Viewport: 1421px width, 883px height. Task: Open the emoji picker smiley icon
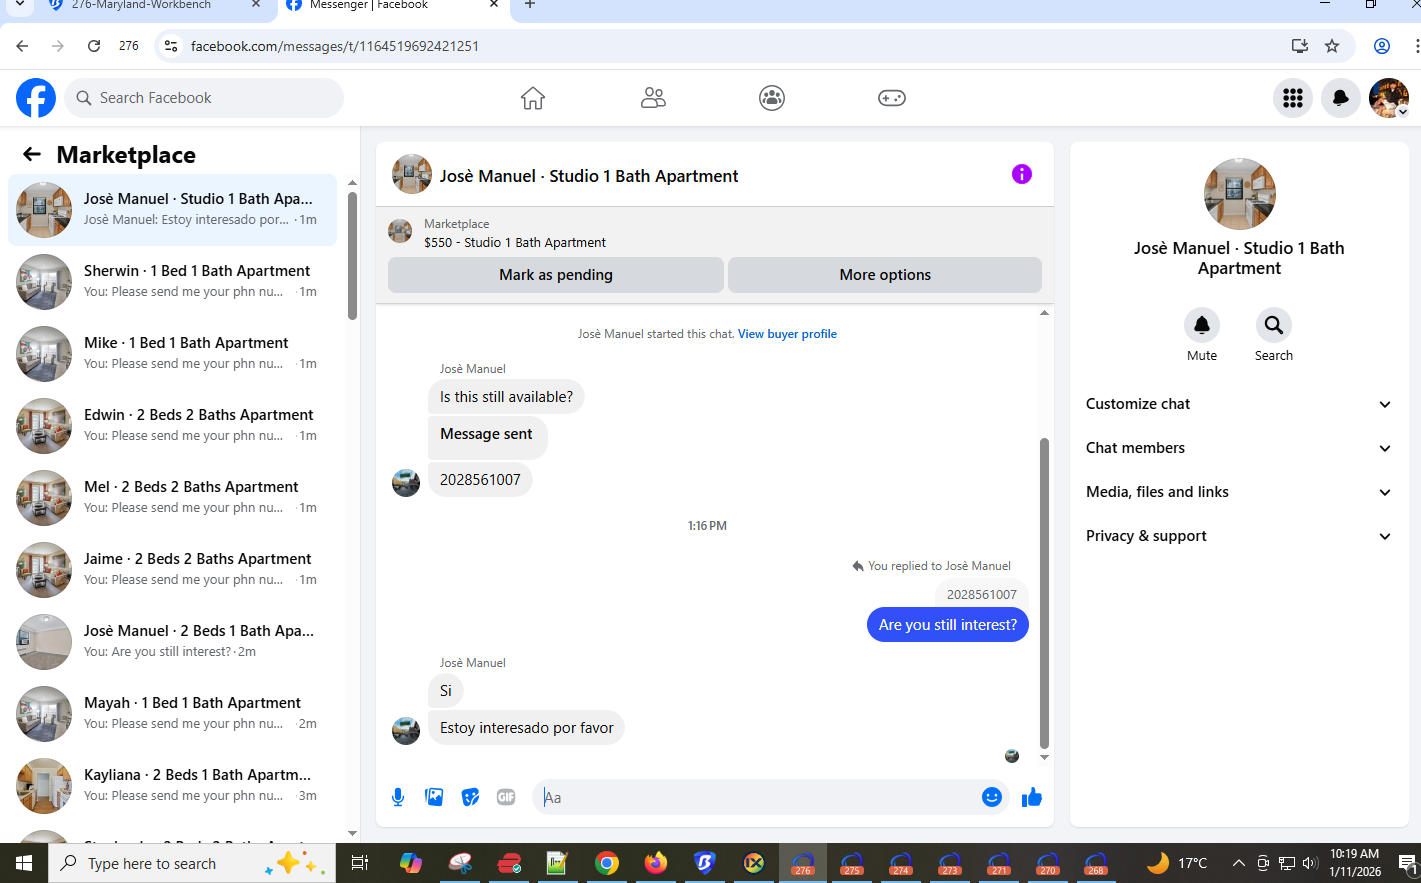click(x=992, y=797)
